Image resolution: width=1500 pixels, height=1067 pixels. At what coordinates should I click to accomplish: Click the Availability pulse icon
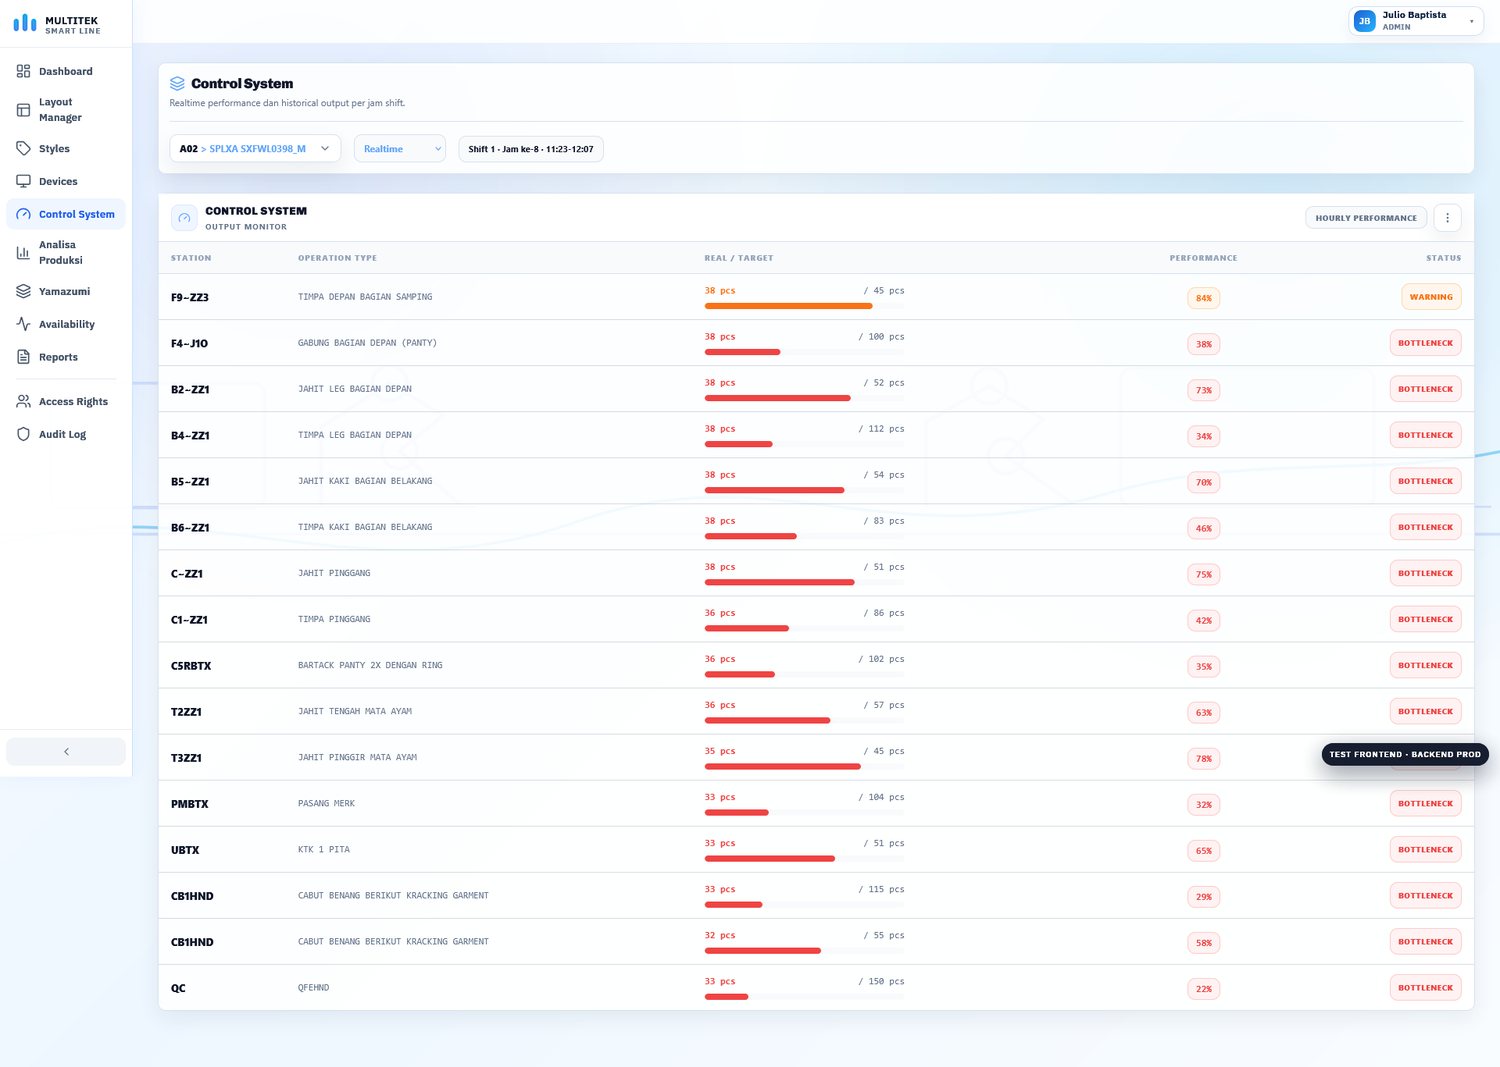pyautogui.click(x=23, y=324)
